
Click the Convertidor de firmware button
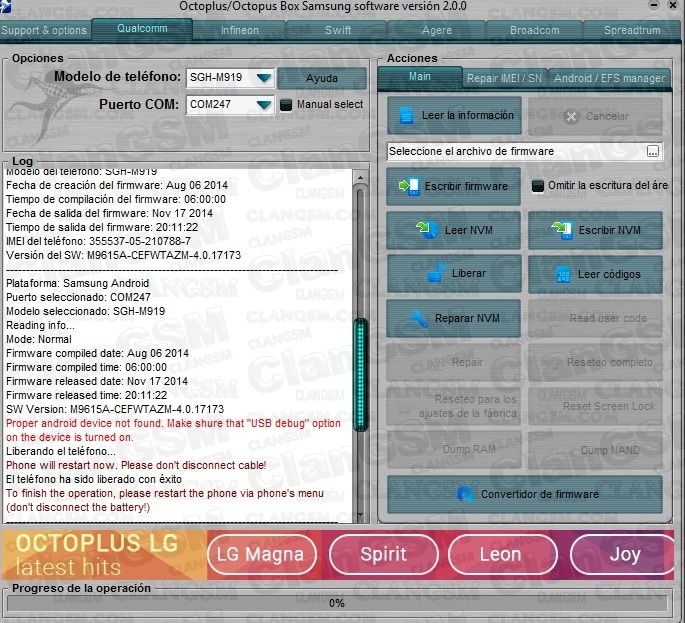(525, 494)
